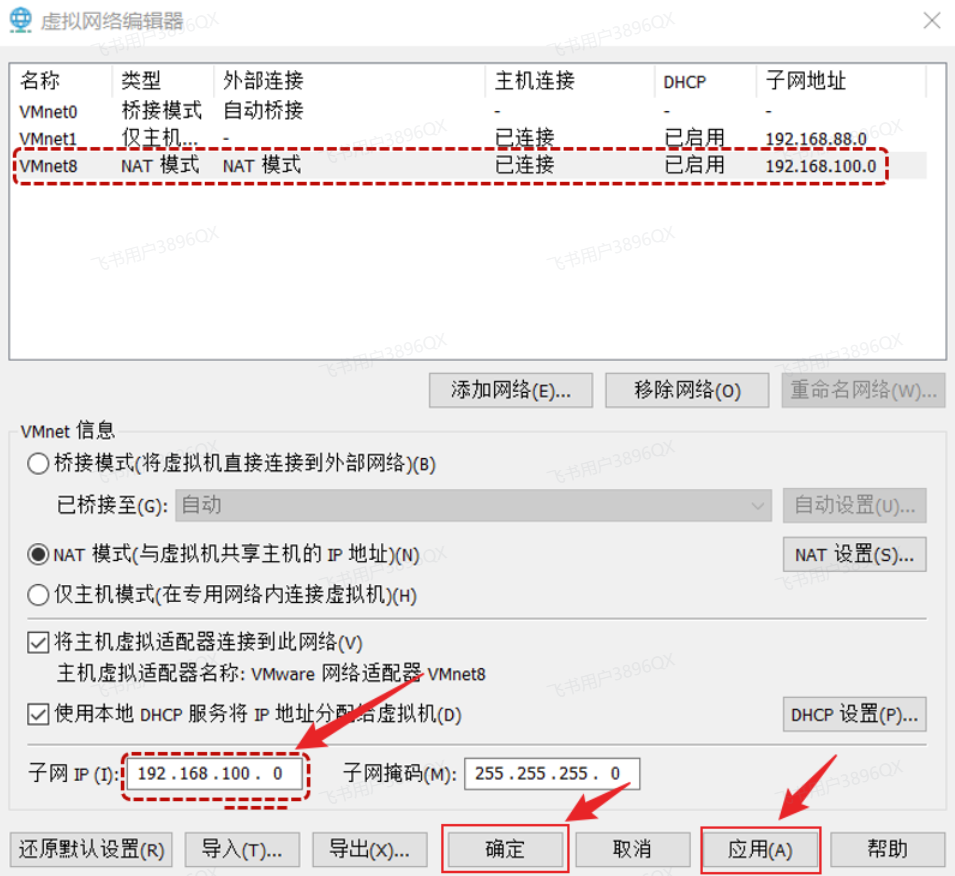Click 已启用 DHCP cell in VMnet8 row
This screenshot has width=955, height=876.
tap(694, 165)
